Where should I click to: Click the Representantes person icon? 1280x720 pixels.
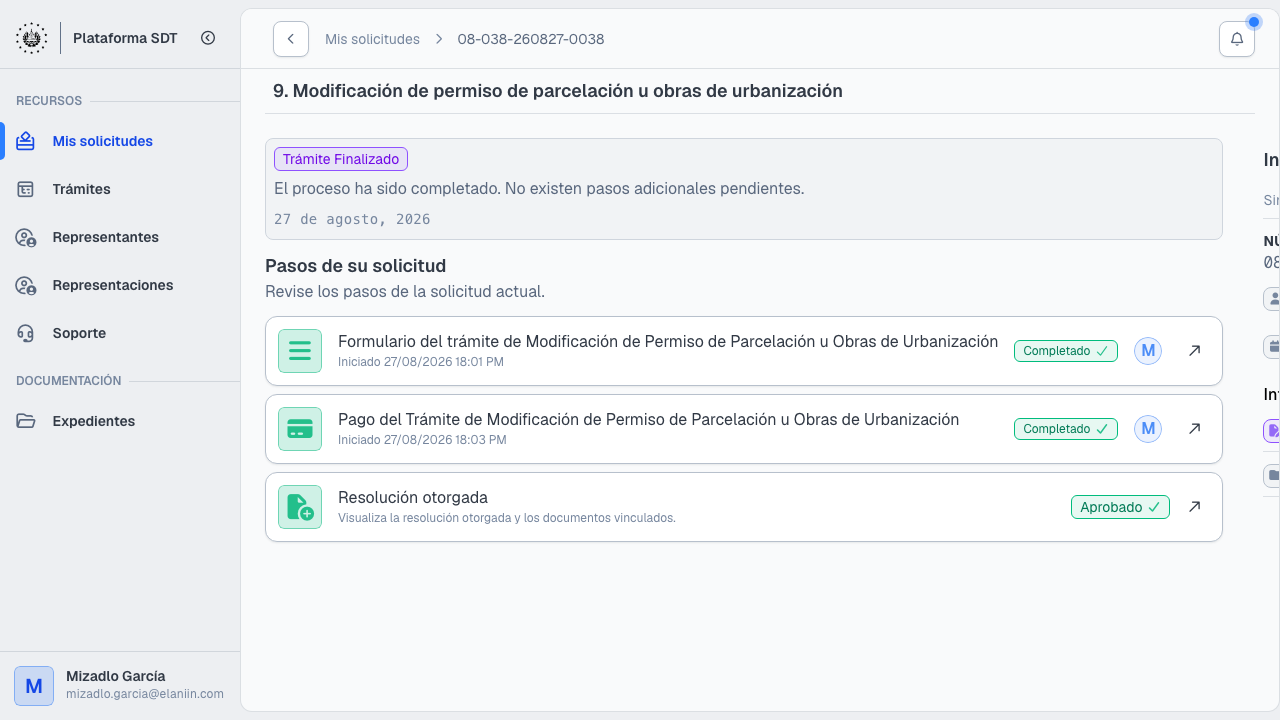(26, 237)
